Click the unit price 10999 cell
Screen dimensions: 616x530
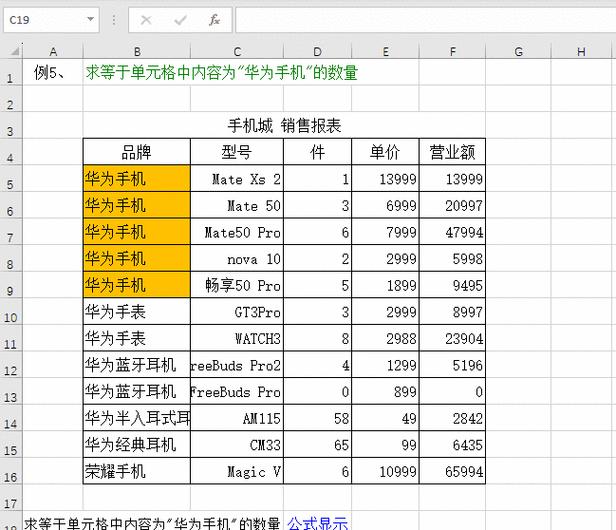point(385,471)
